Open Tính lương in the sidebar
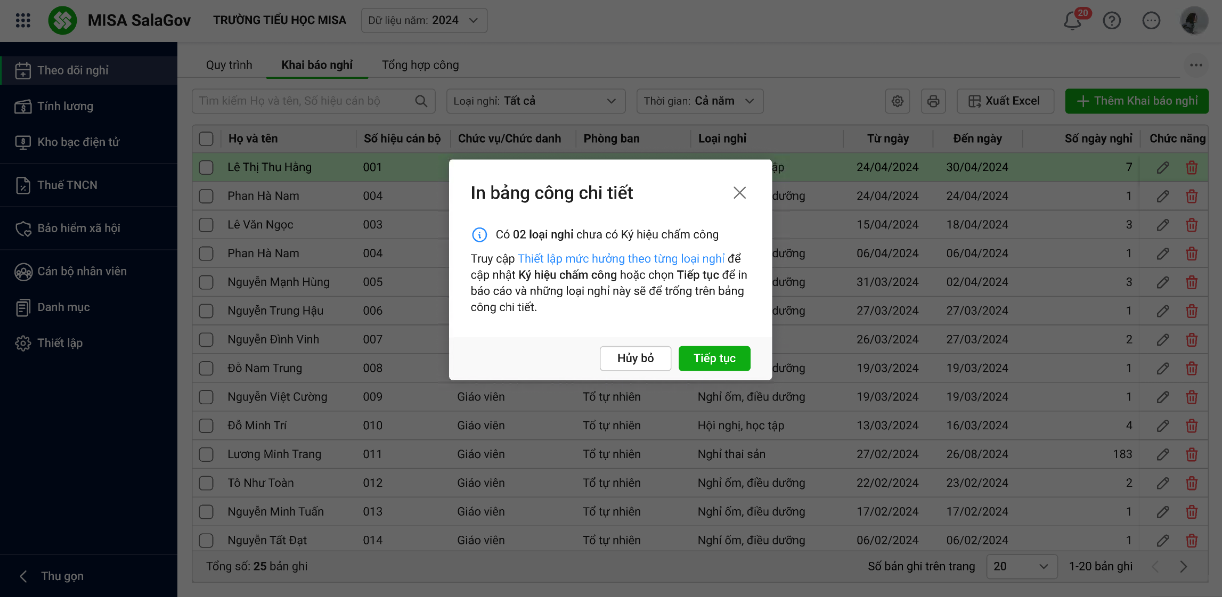 pyautogui.click(x=65, y=106)
